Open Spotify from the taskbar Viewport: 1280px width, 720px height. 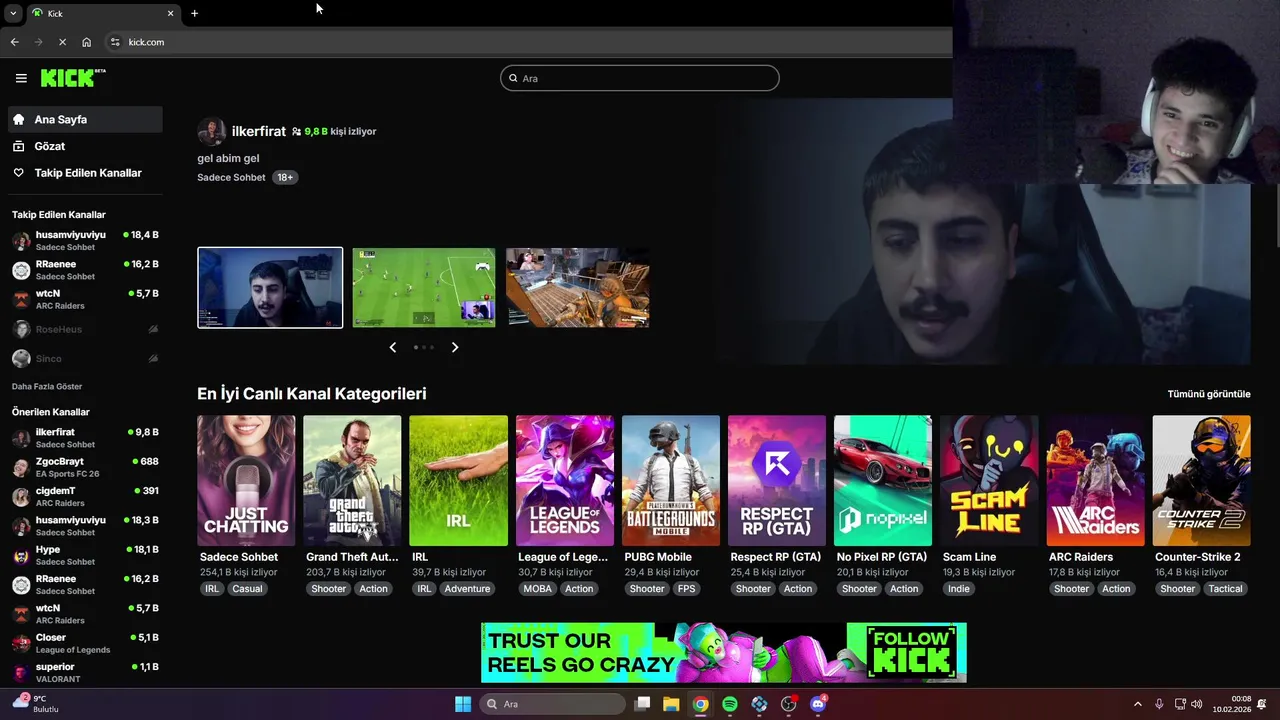click(x=730, y=704)
